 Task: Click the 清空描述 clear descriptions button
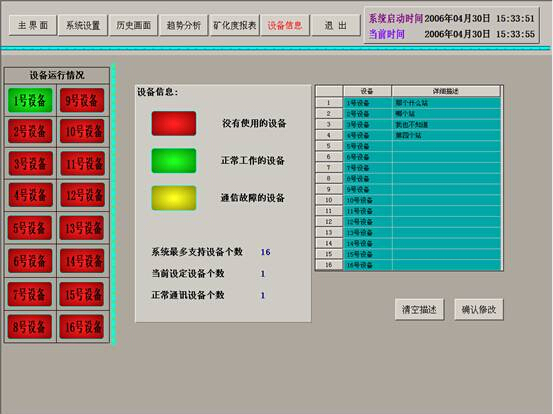(x=419, y=309)
